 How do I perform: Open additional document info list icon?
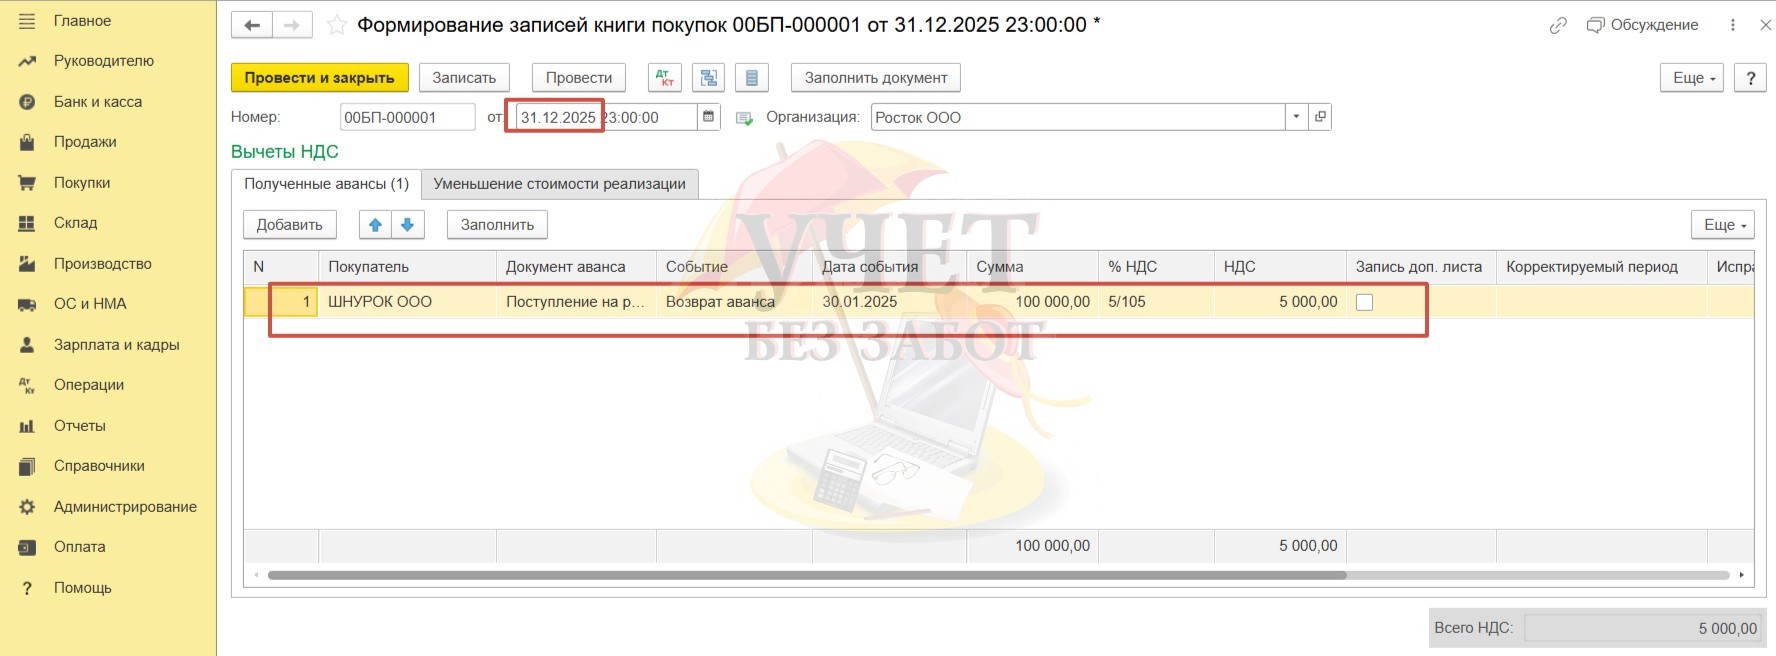point(752,78)
